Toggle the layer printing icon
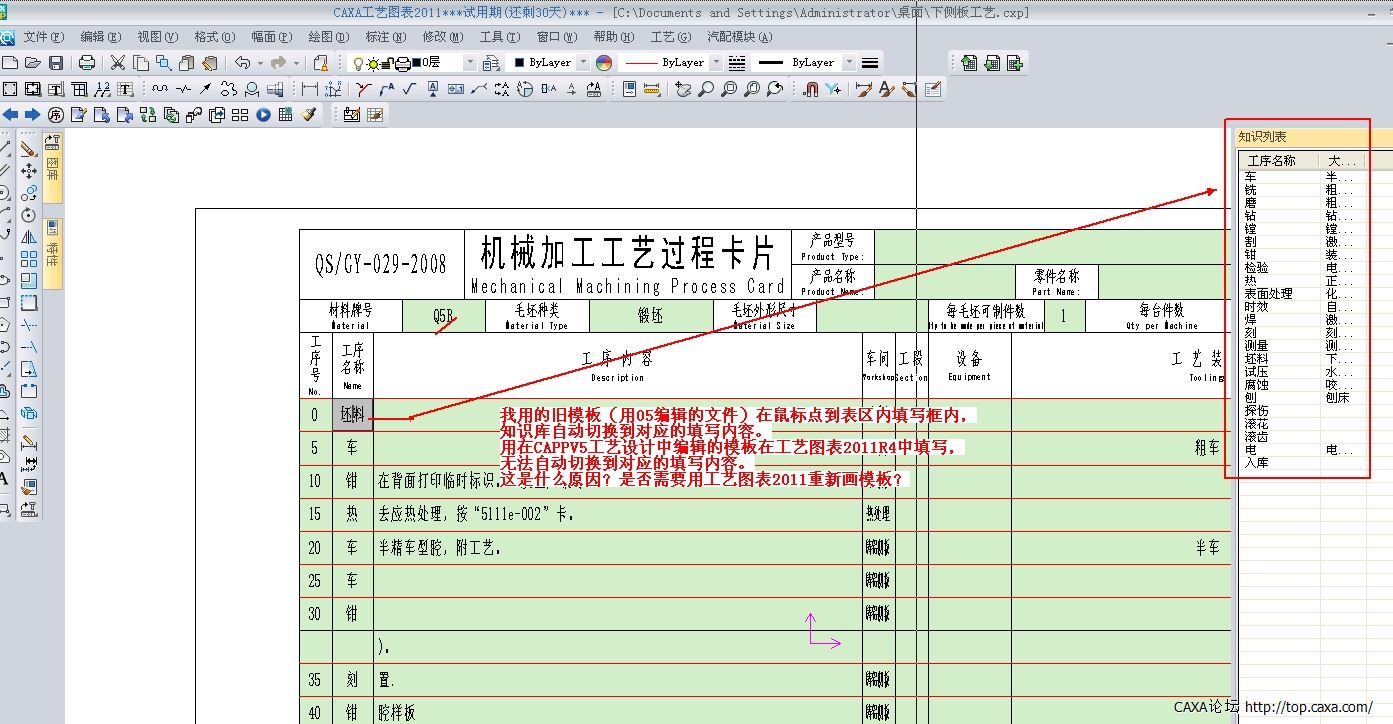 tap(400, 61)
